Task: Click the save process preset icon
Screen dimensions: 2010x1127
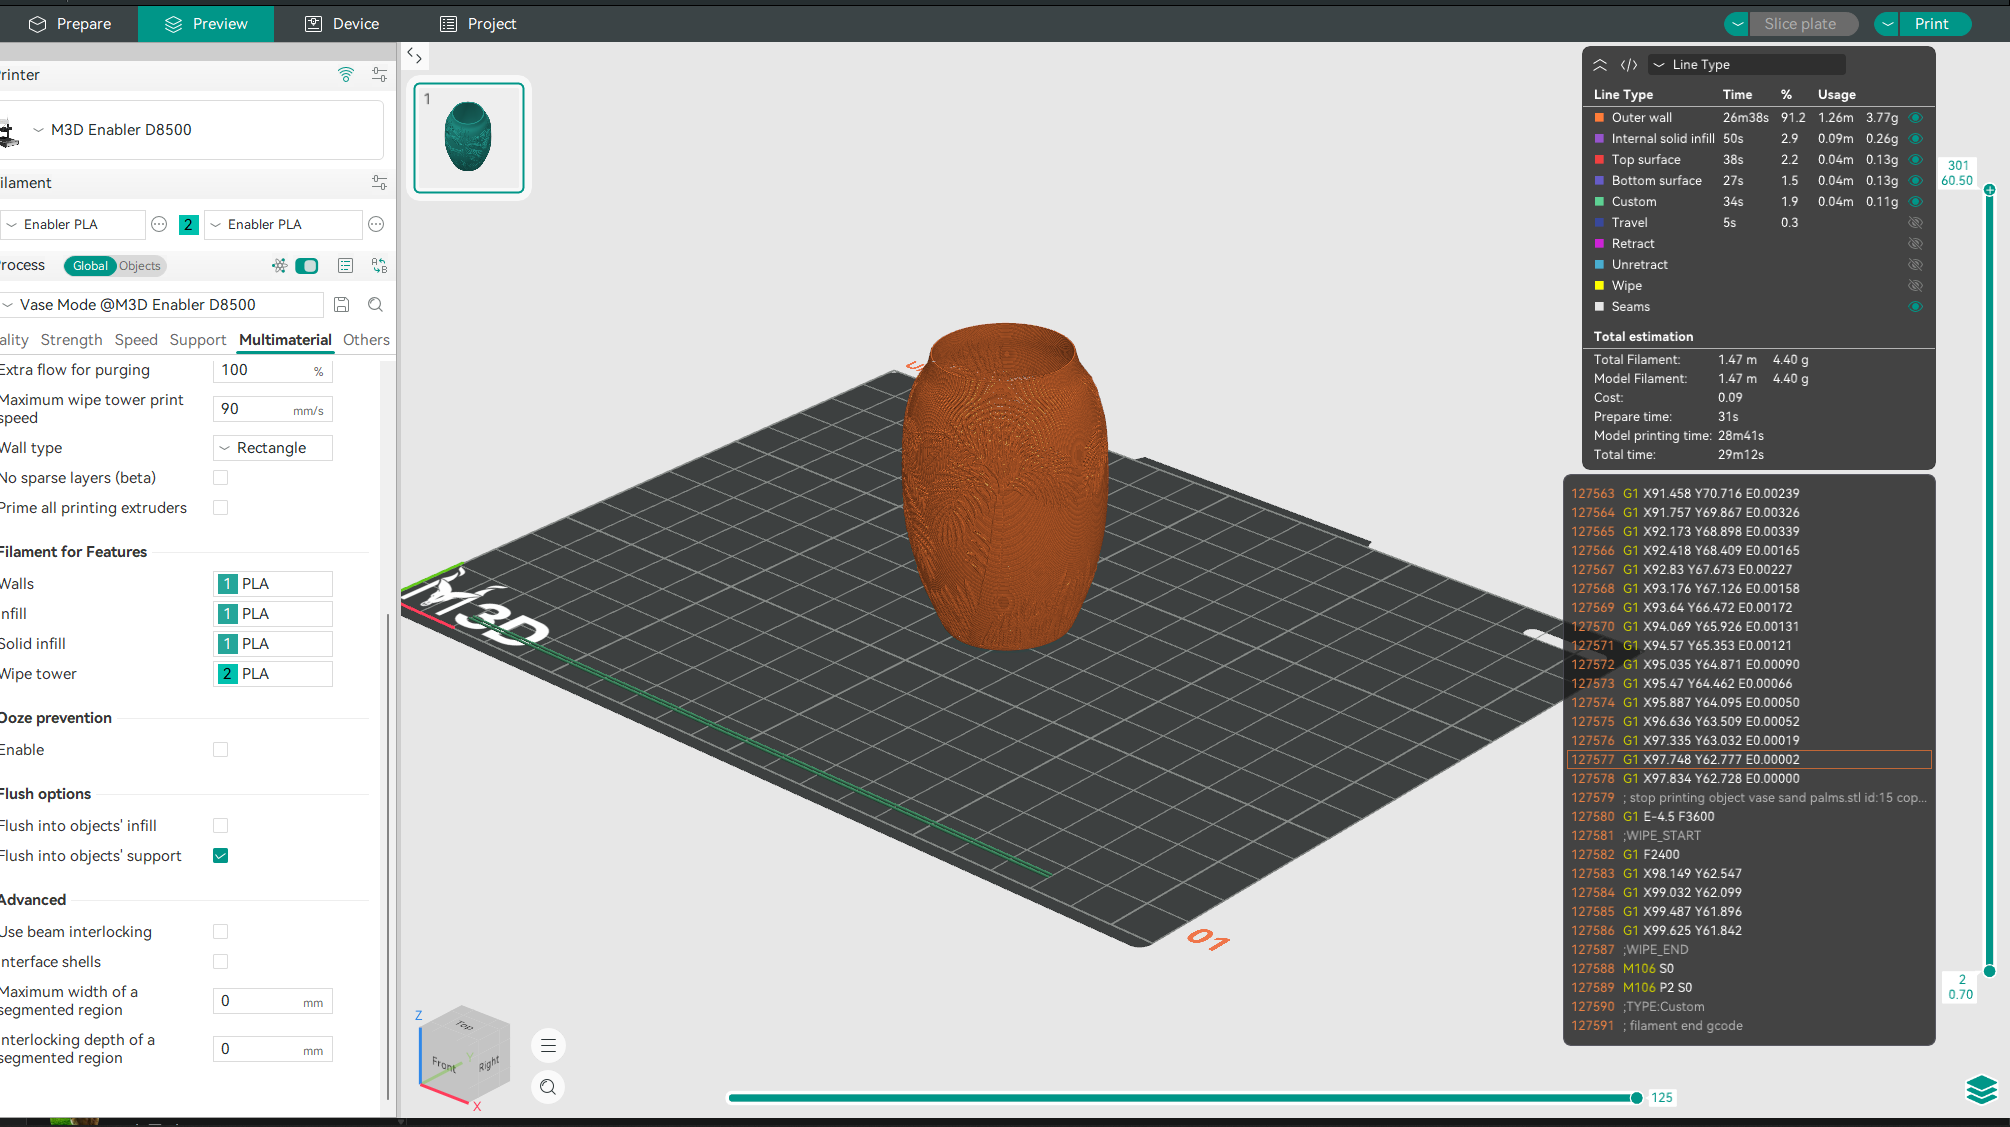Action: click(x=341, y=305)
